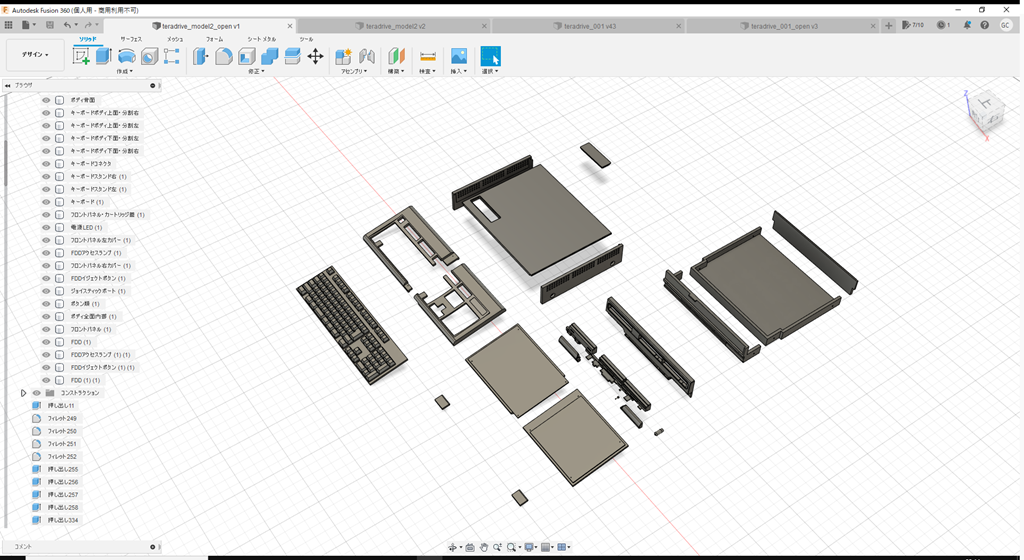This screenshot has width=1024, height=560.
Task: Select the Extrude tool in toolbar
Action: click(103, 57)
